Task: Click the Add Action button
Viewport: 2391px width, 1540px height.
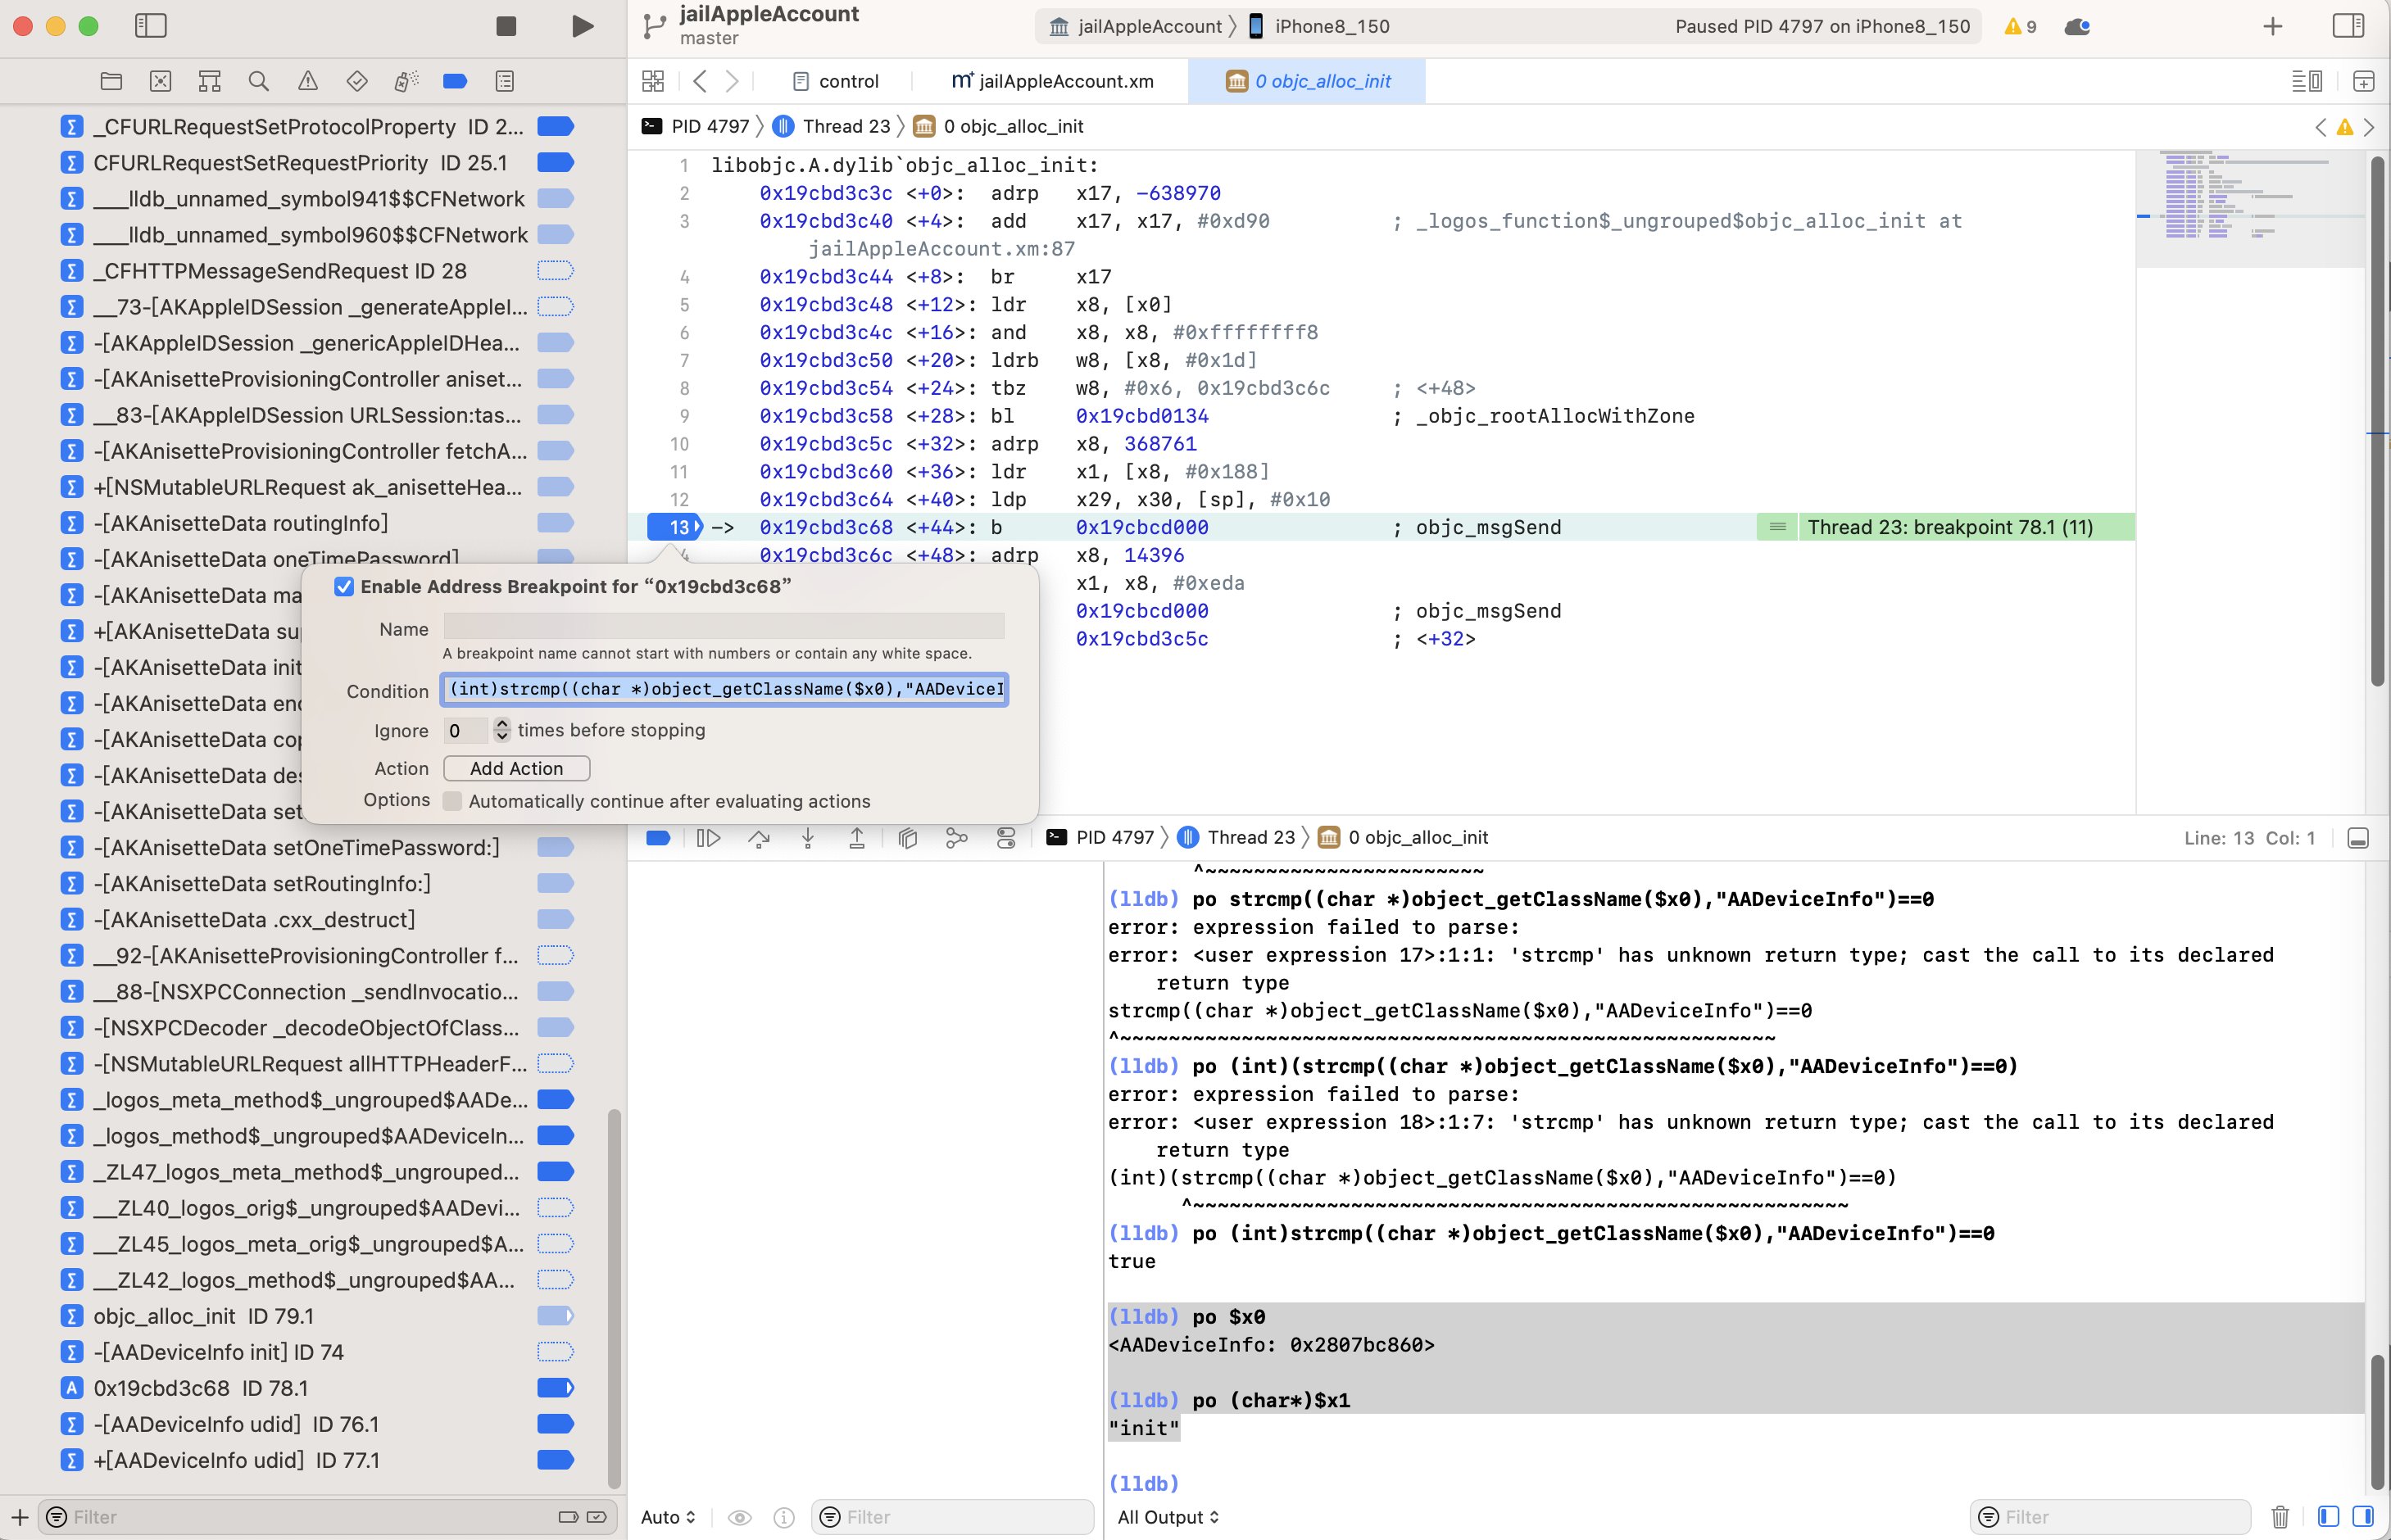Action: (517, 768)
